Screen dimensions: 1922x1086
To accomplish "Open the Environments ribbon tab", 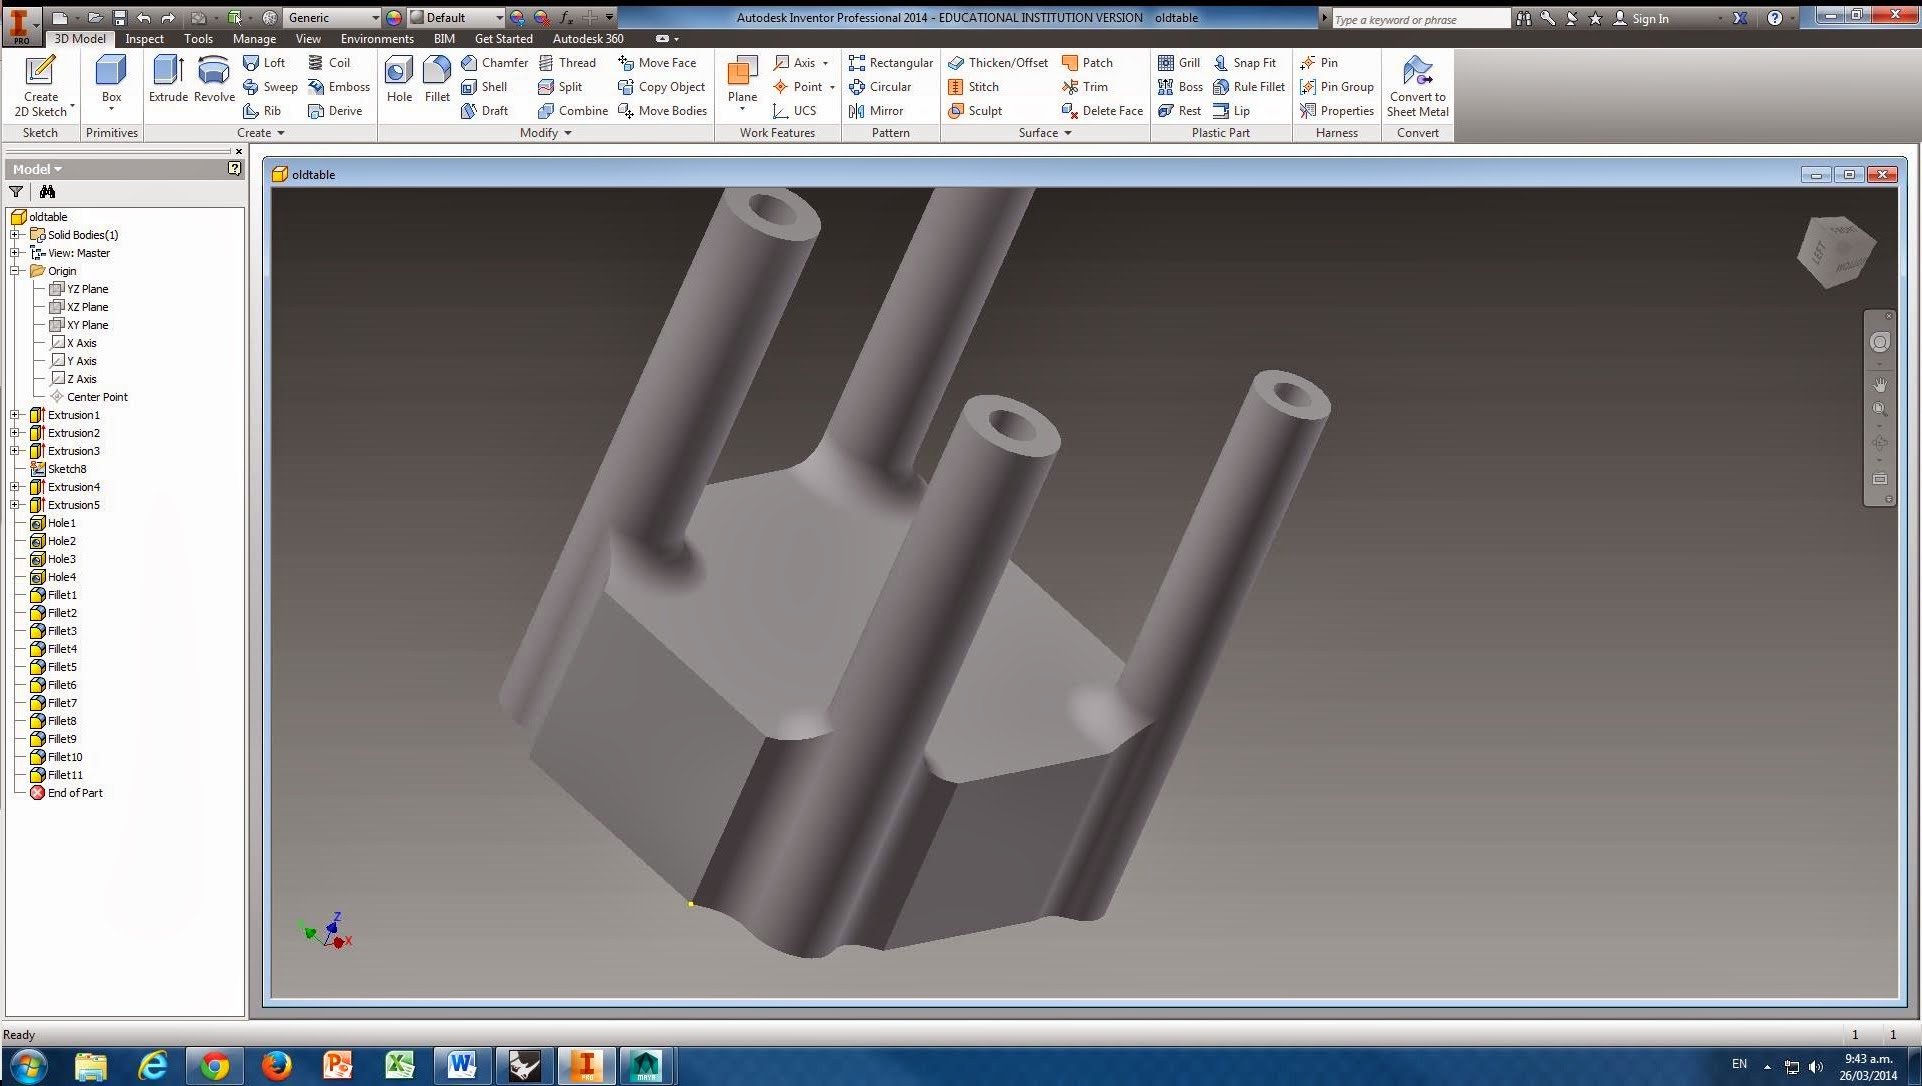I will pyautogui.click(x=377, y=39).
